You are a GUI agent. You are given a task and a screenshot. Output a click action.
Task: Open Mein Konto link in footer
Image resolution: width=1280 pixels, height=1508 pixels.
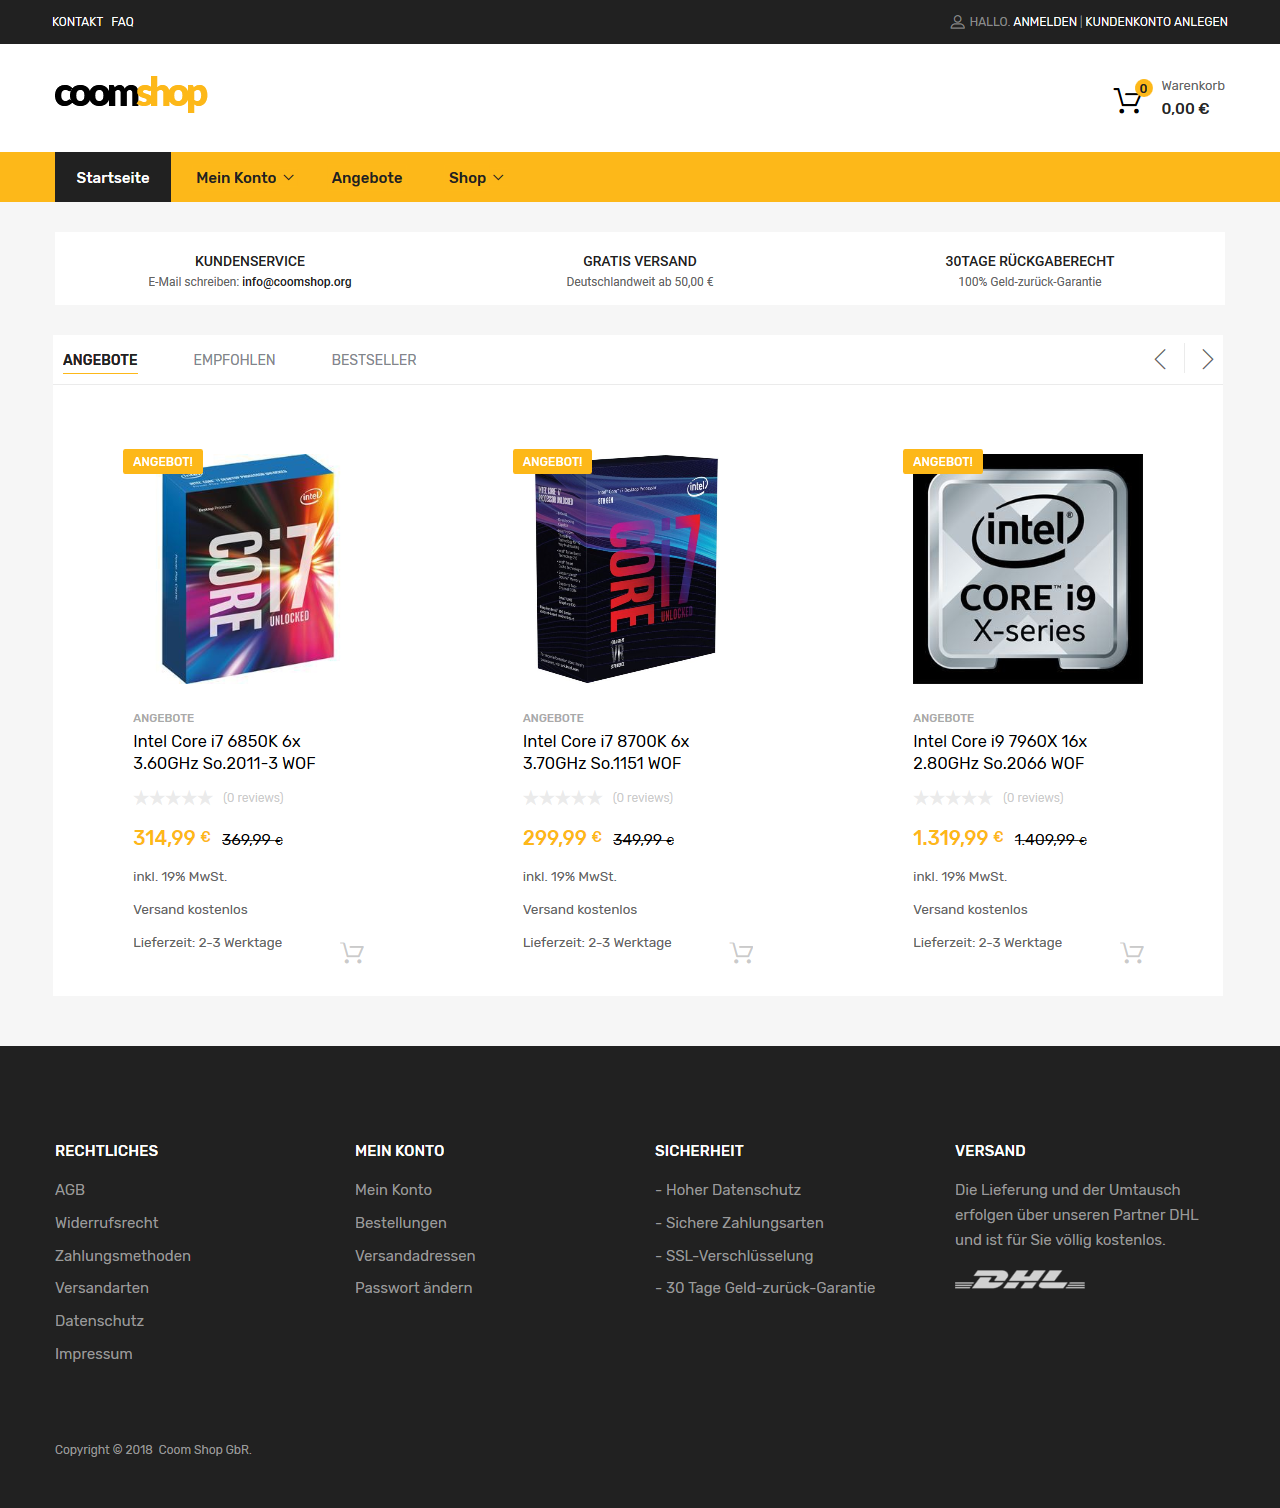(394, 1190)
